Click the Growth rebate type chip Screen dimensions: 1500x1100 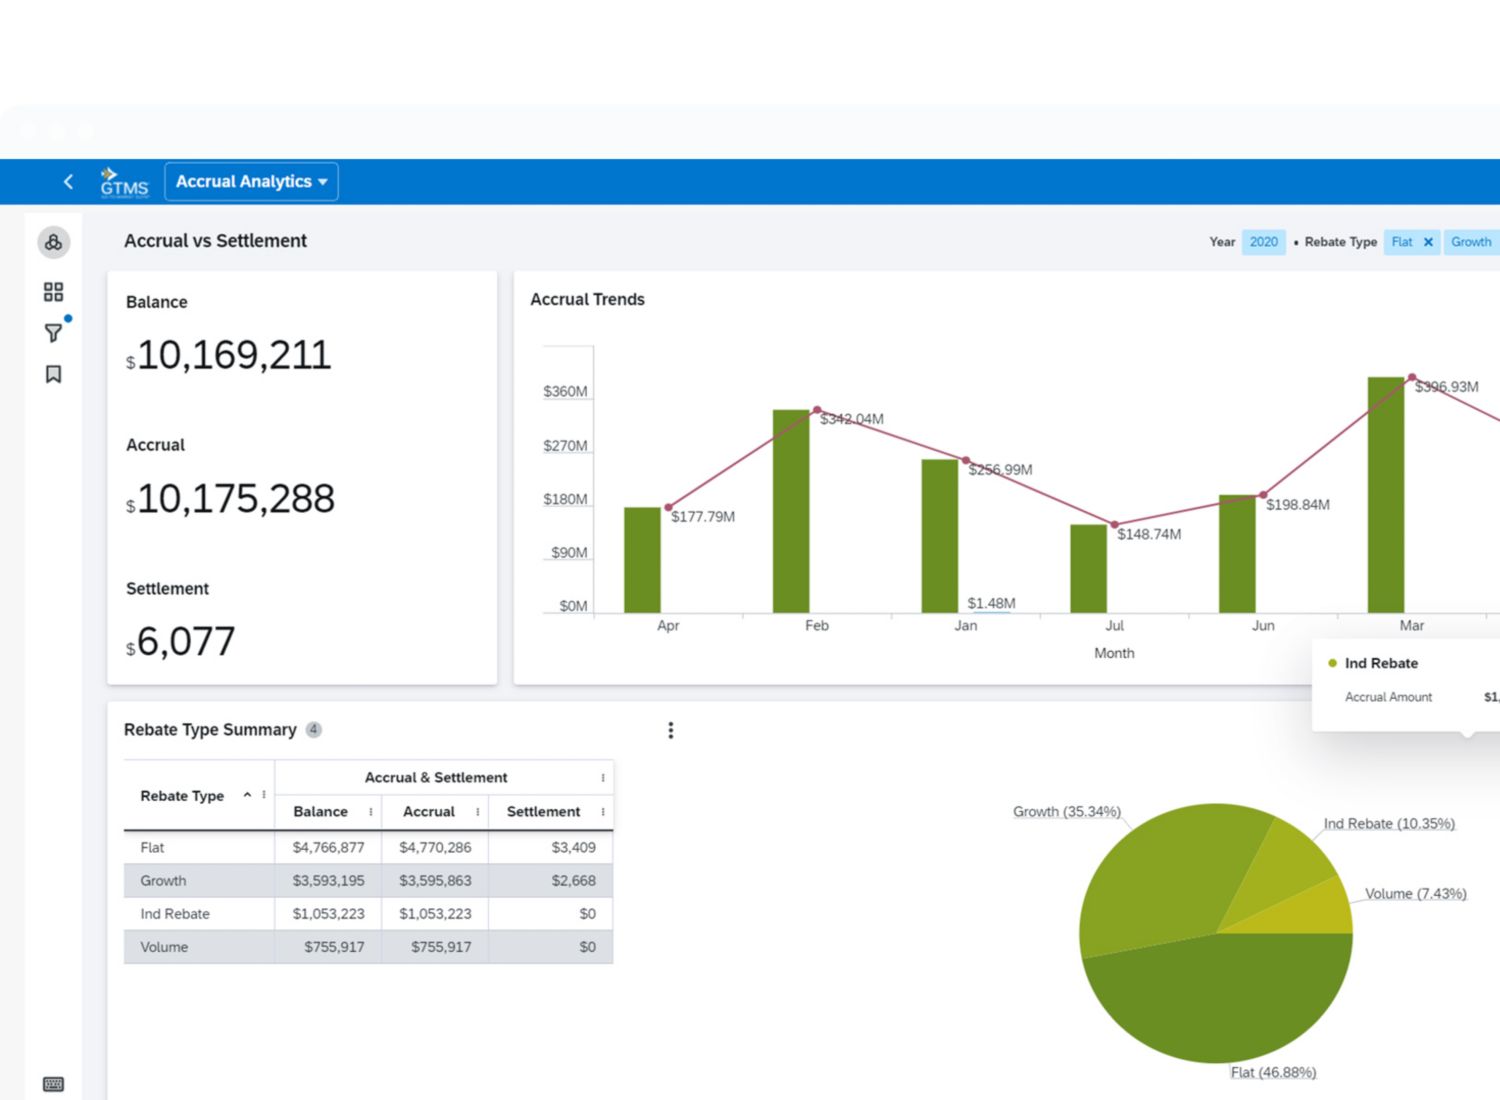(1470, 242)
